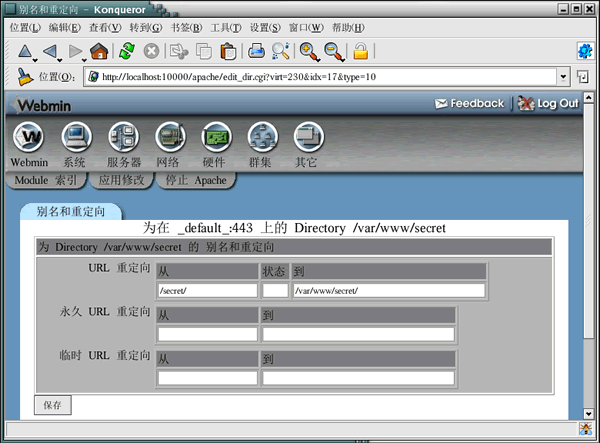Clear location bar with broom icon
The height and width of the screenshot is (443, 600).
click(x=25, y=77)
